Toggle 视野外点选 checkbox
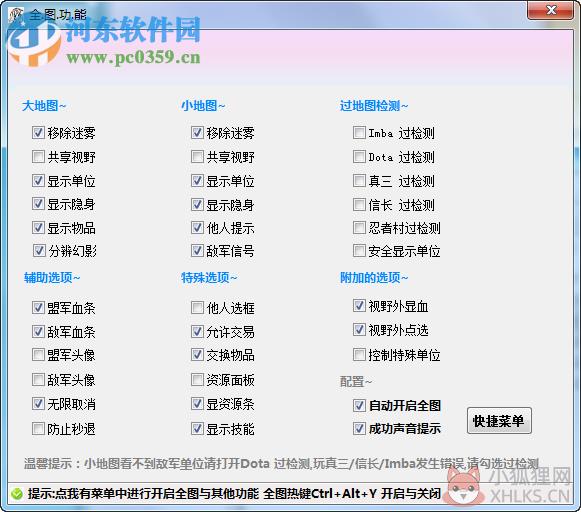The height and width of the screenshot is (512, 581). click(359, 330)
